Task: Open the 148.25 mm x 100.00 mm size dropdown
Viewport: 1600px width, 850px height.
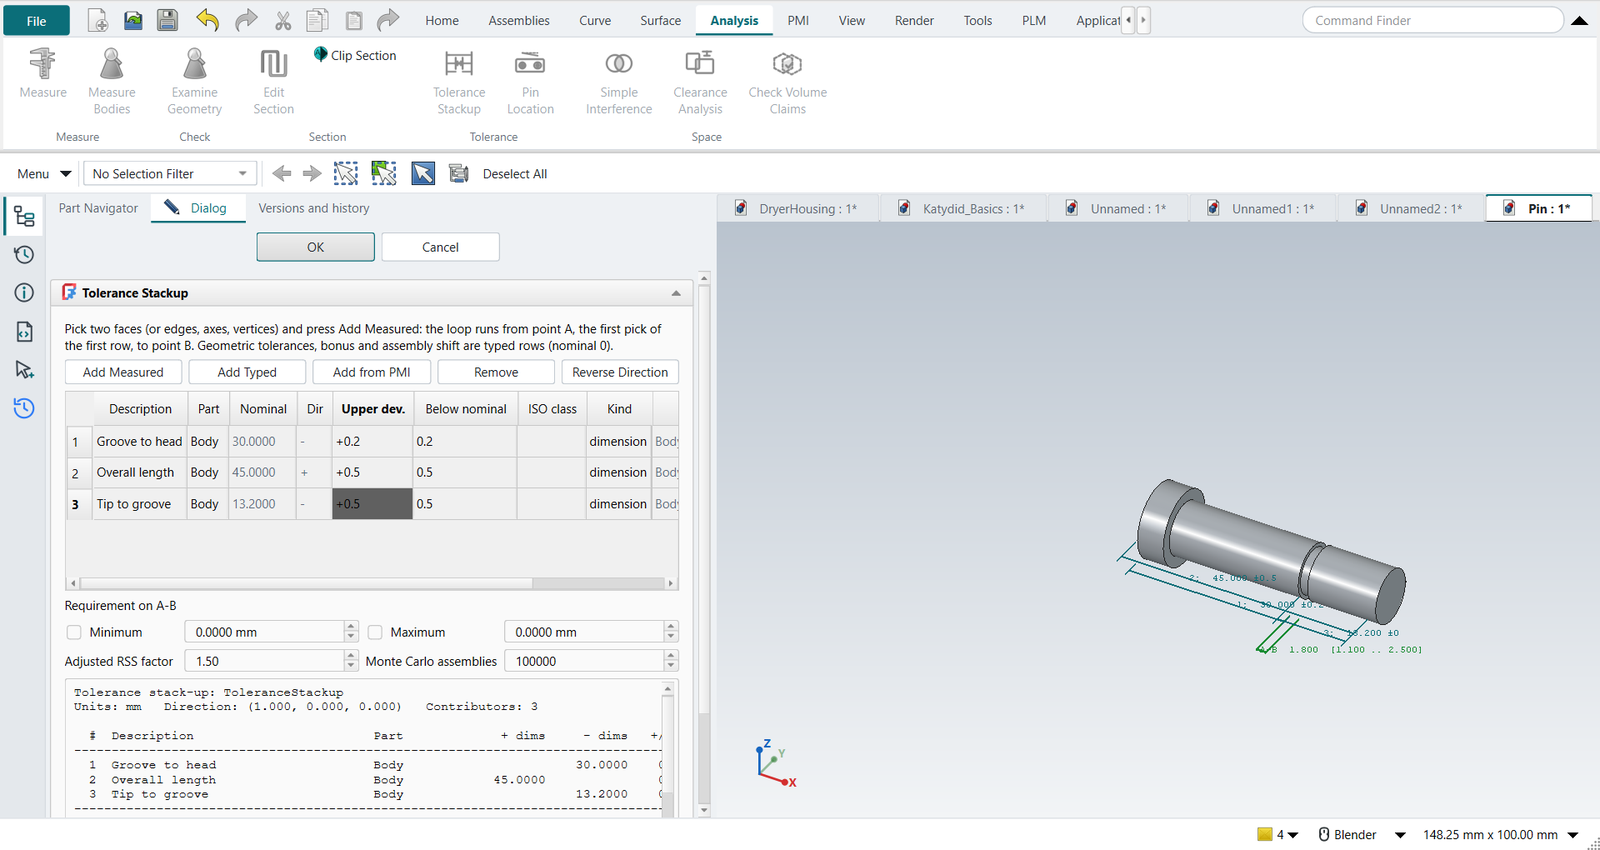Action: 1573,835
